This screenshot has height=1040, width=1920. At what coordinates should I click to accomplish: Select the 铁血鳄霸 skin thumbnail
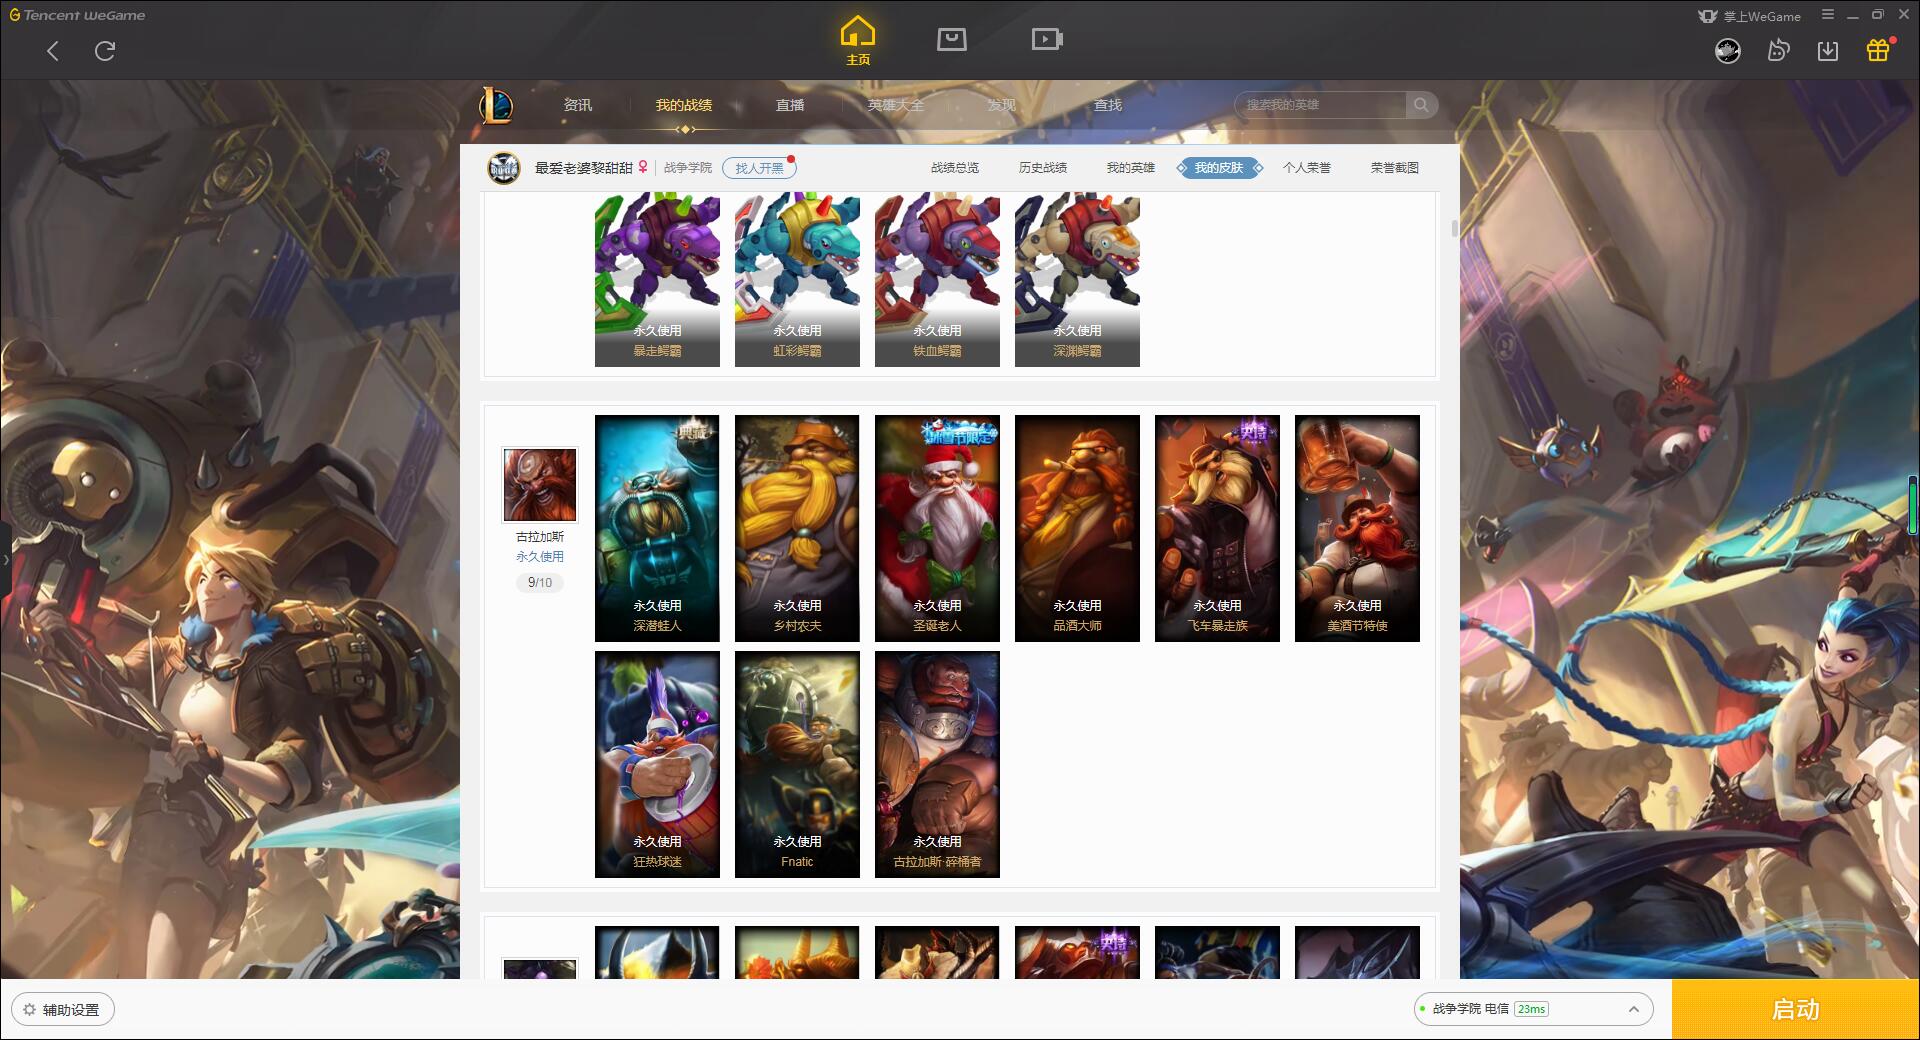[x=937, y=280]
